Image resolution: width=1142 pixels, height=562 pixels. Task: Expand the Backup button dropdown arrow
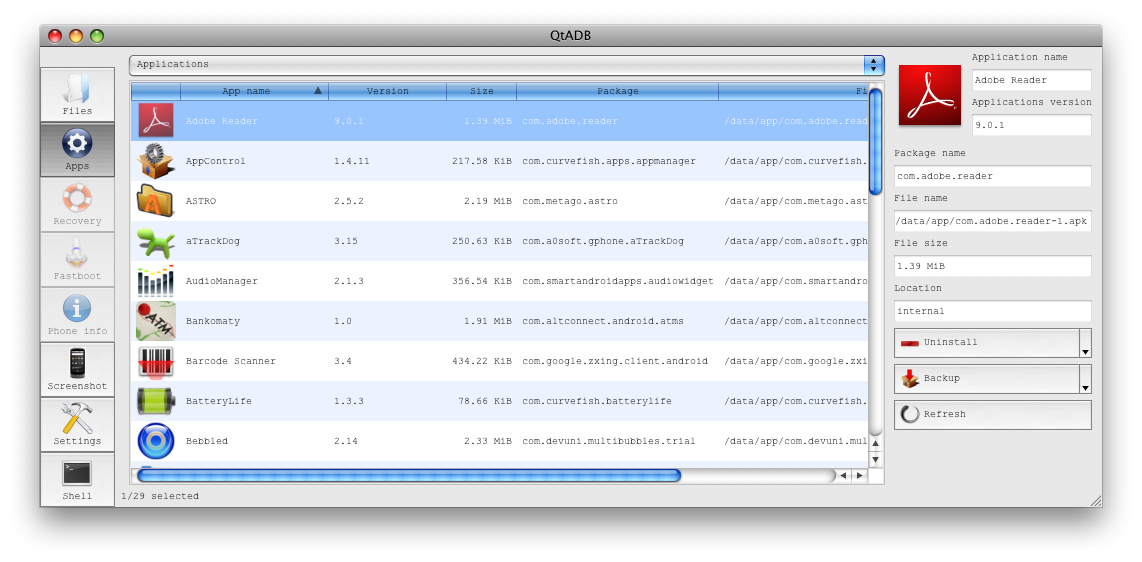(1085, 379)
